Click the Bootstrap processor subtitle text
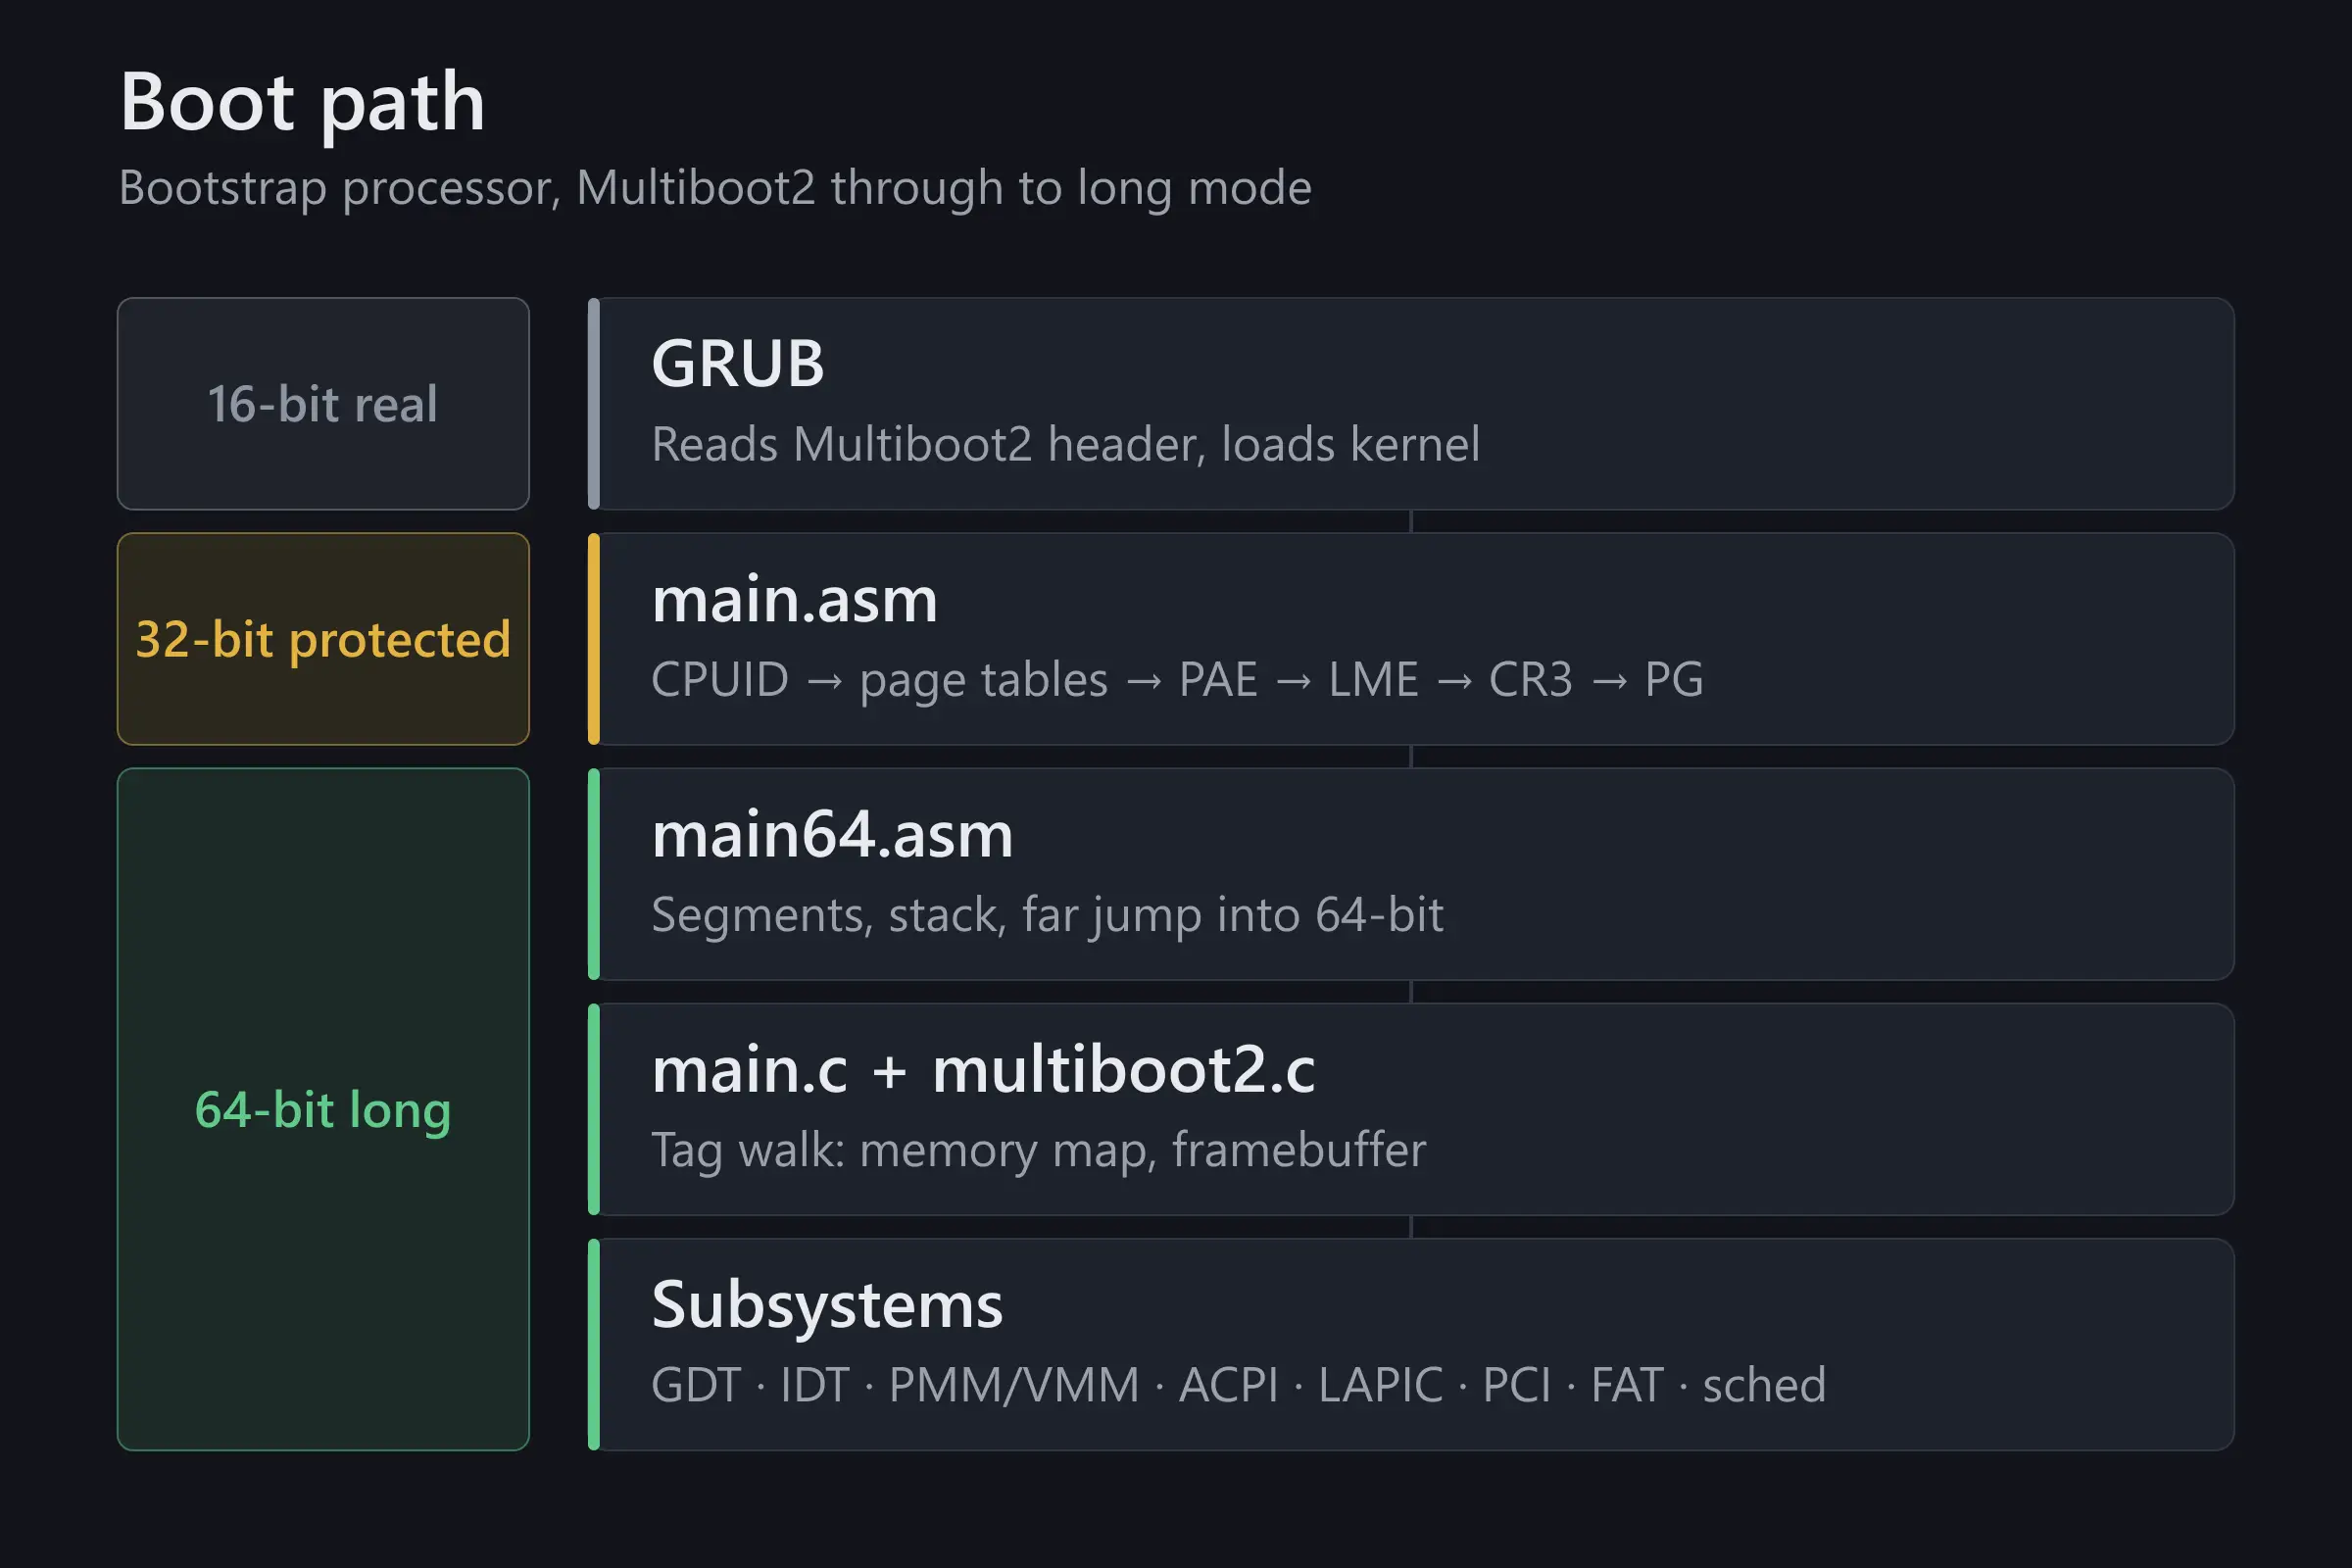The width and height of the screenshot is (2352, 1568). 715,188
